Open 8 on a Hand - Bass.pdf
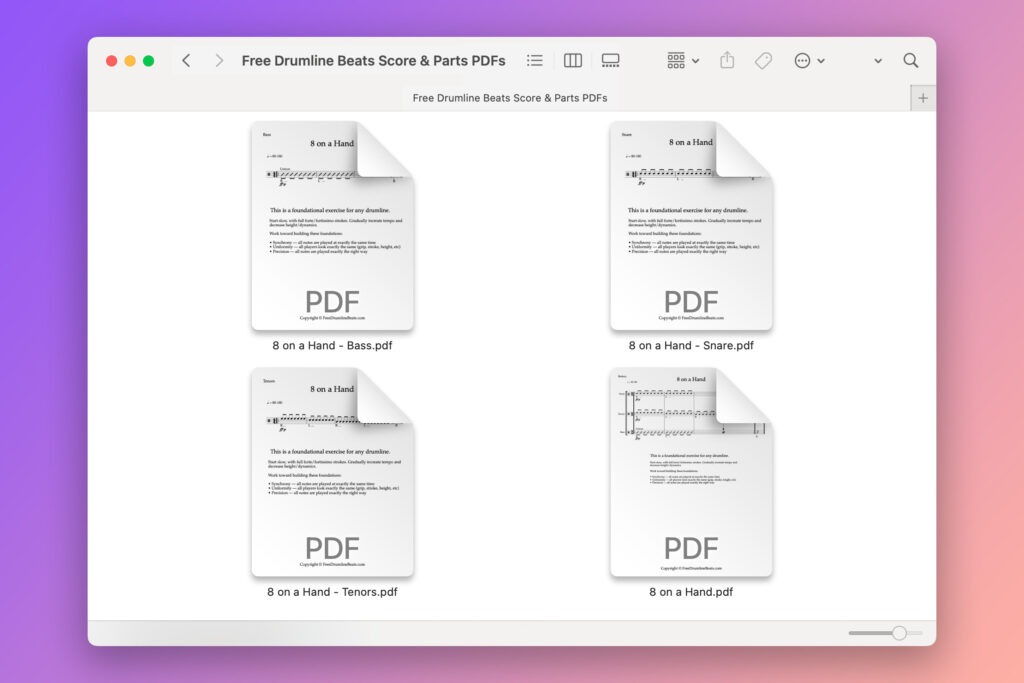Image resolution: width=1024 pixels, height=683 pixels. pos(330,224)
